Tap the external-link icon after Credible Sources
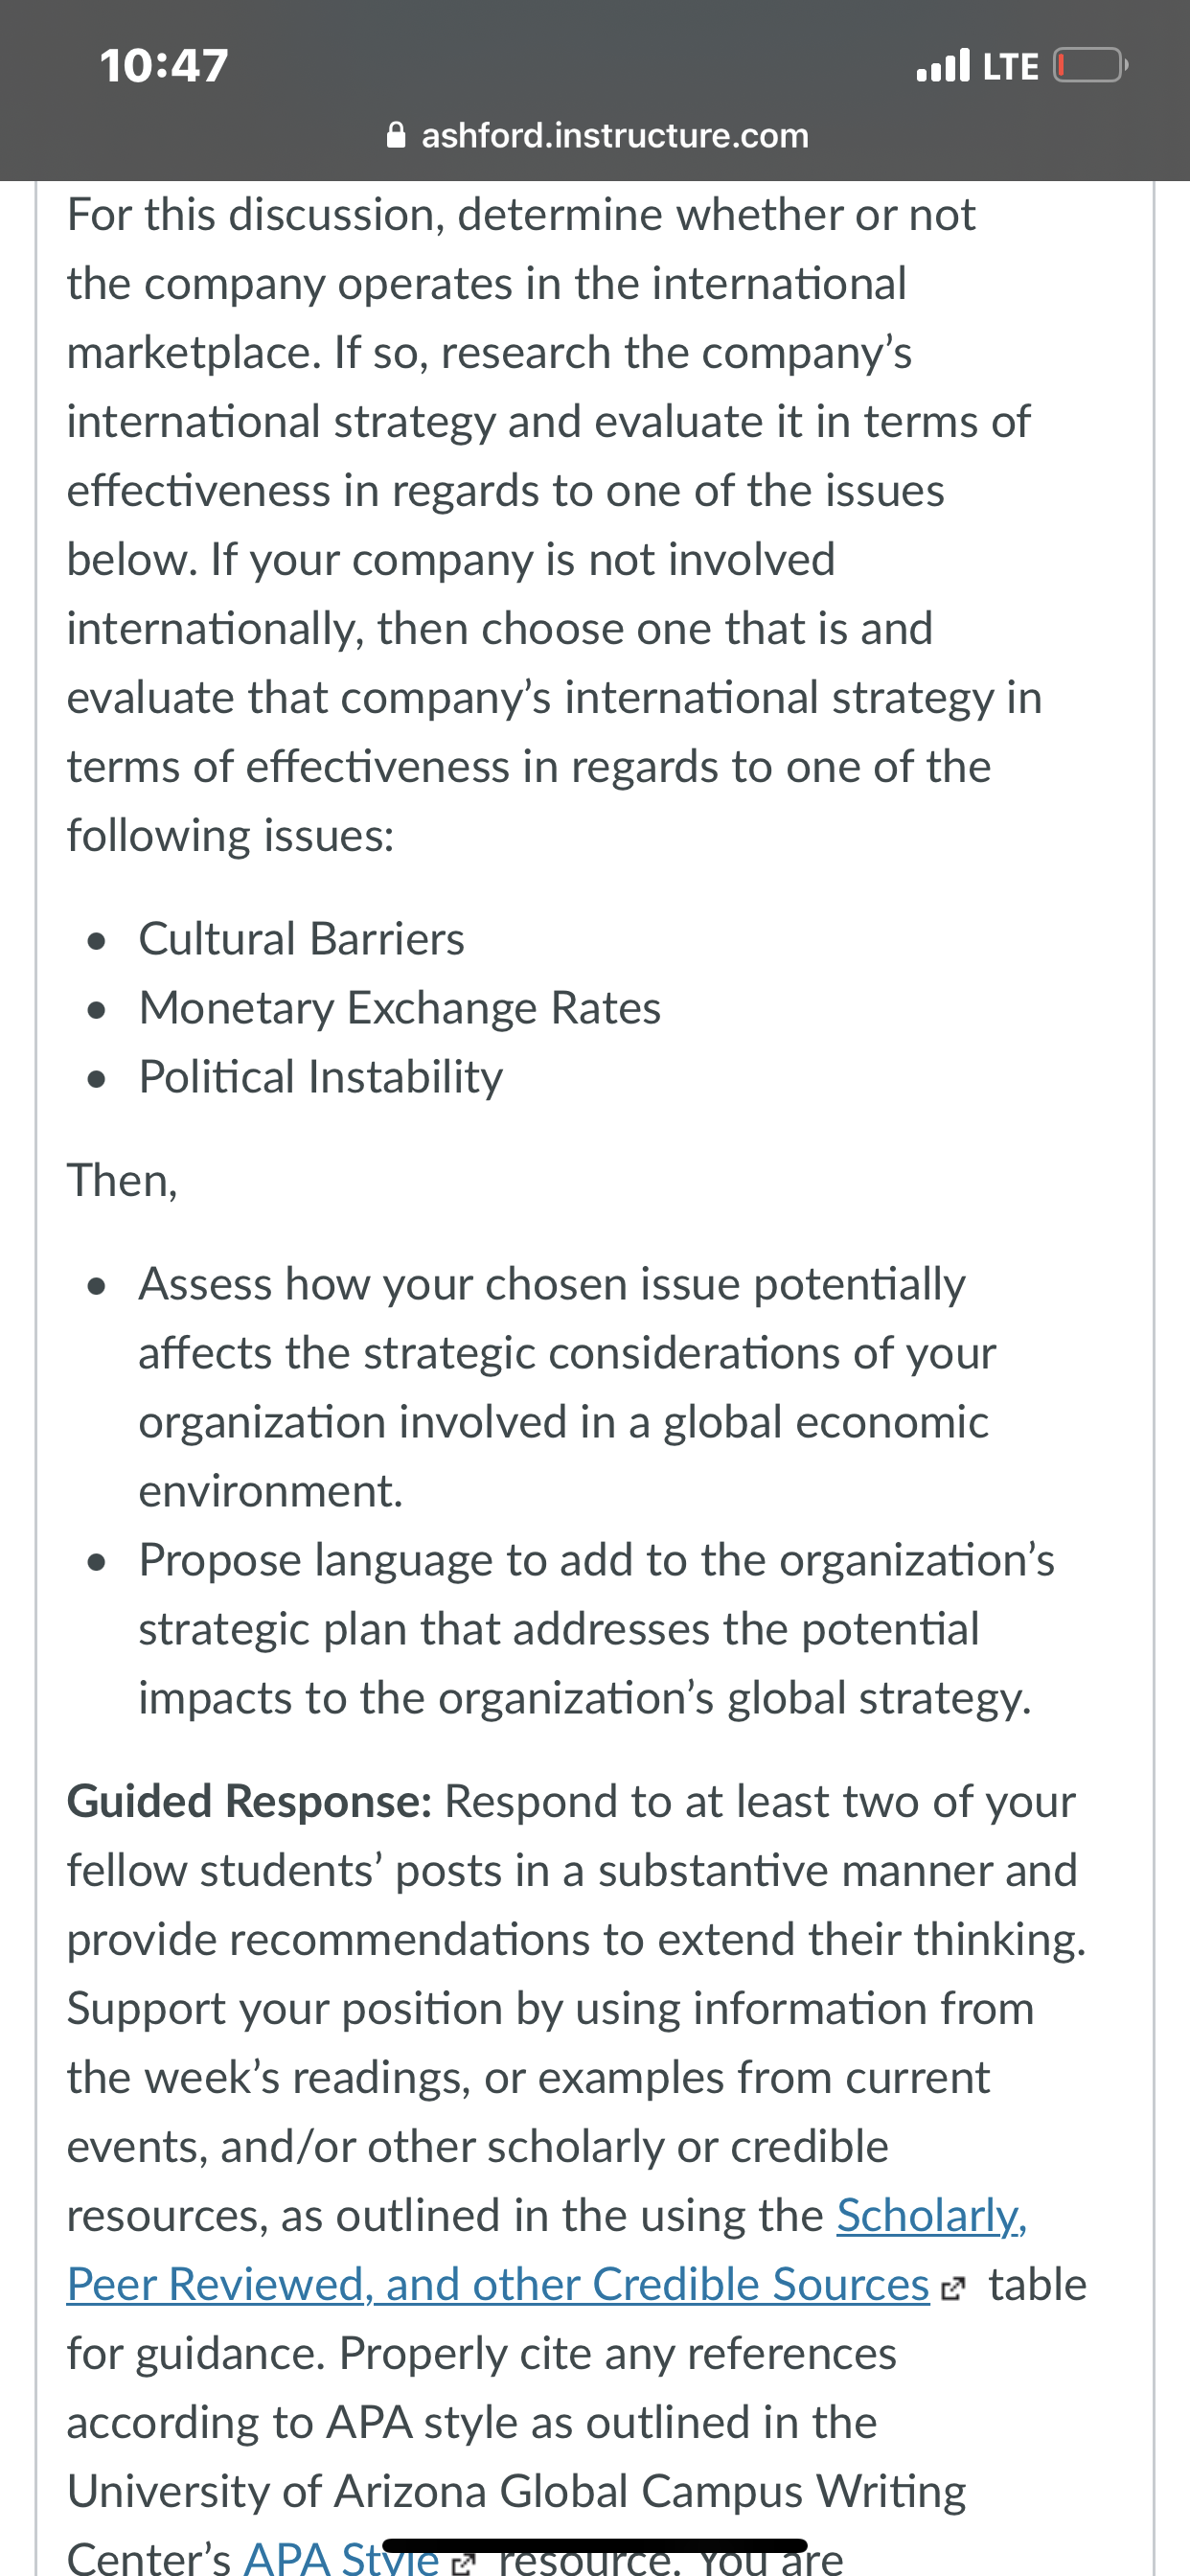Screen dimensions: 1190x2576 point(953,2286)
